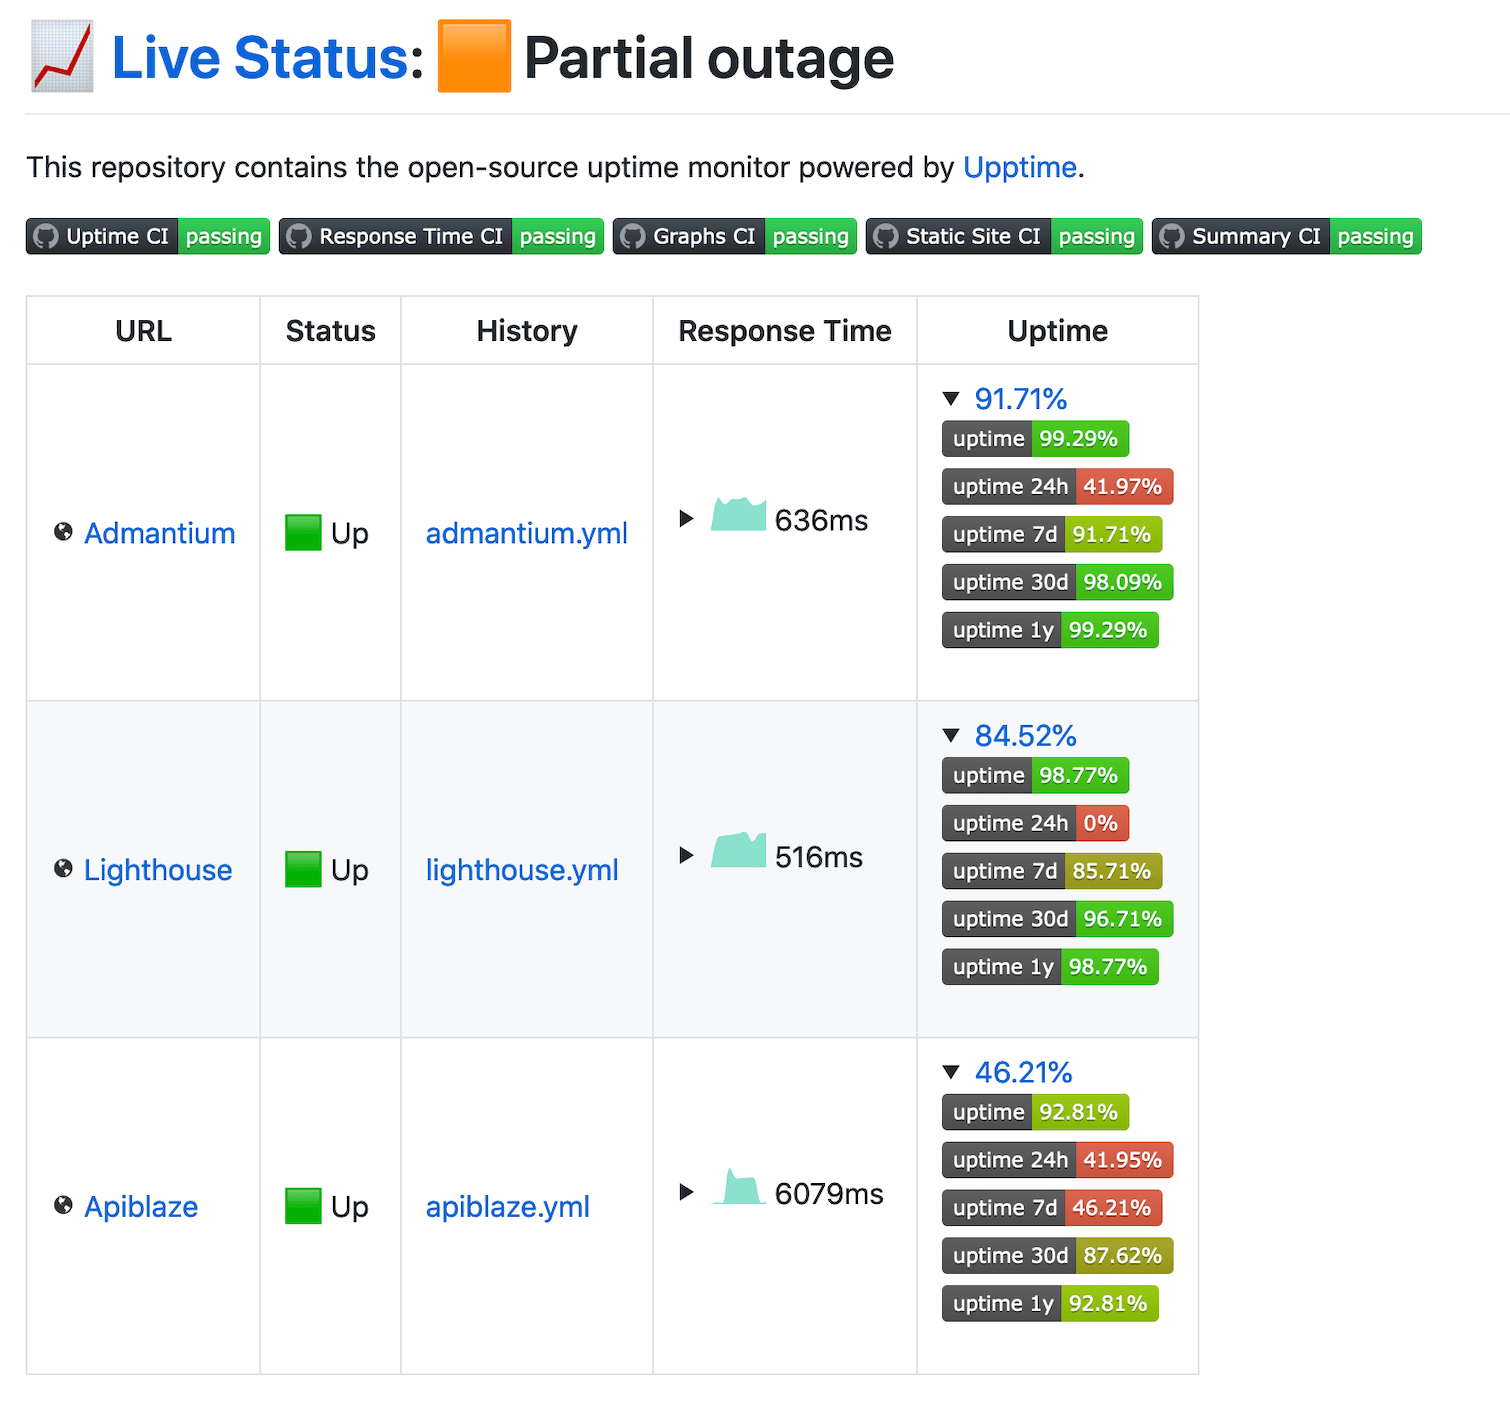Open the Graphs CI passing badge

point(735,236)
